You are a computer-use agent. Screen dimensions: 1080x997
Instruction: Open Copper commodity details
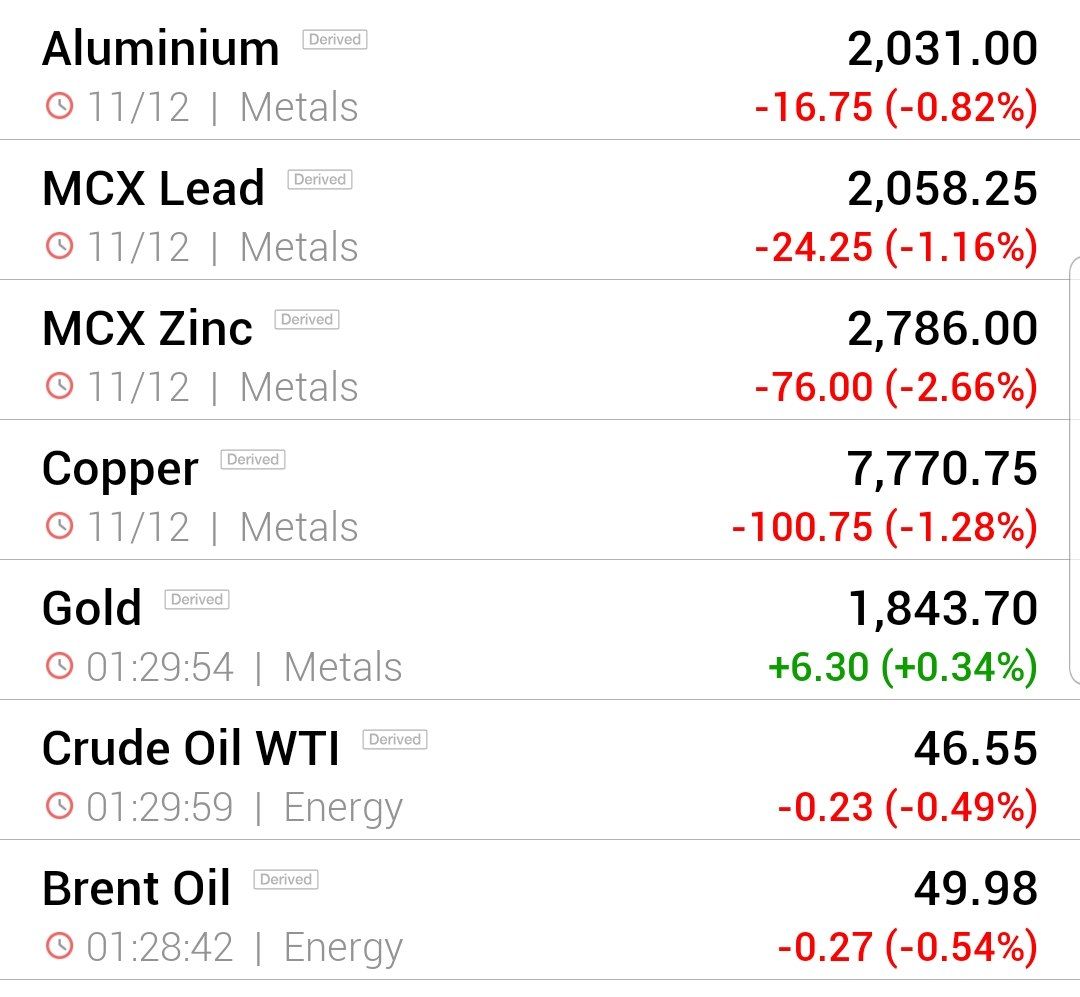[540, 489]
